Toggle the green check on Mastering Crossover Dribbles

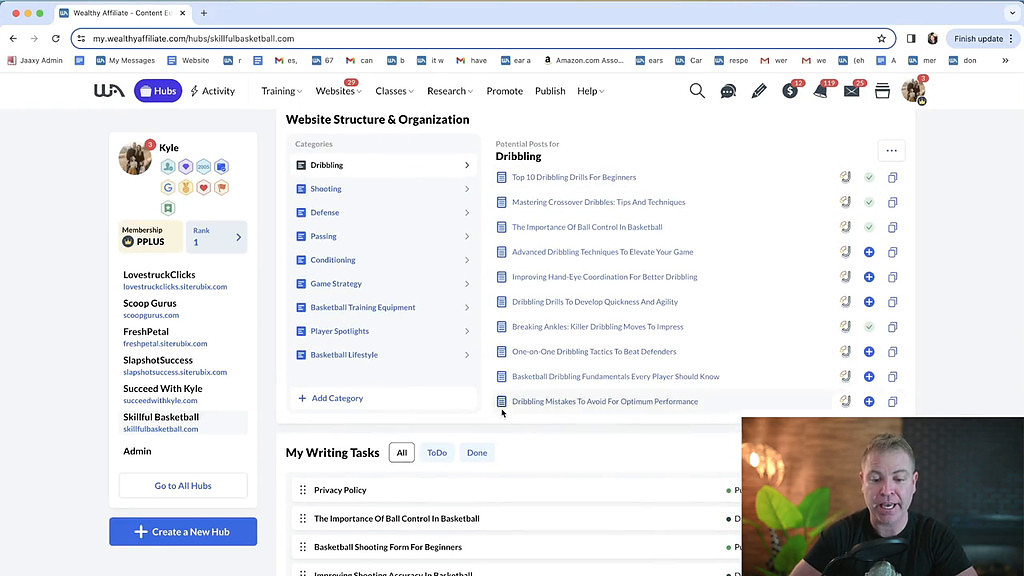pyautogui.click(x=868, y=202)
